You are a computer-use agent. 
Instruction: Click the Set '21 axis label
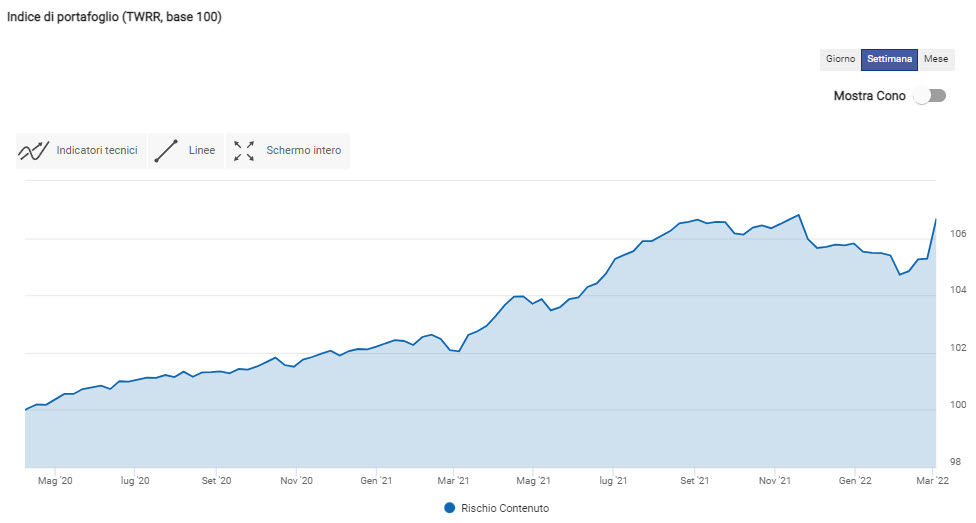pos(695,481)
